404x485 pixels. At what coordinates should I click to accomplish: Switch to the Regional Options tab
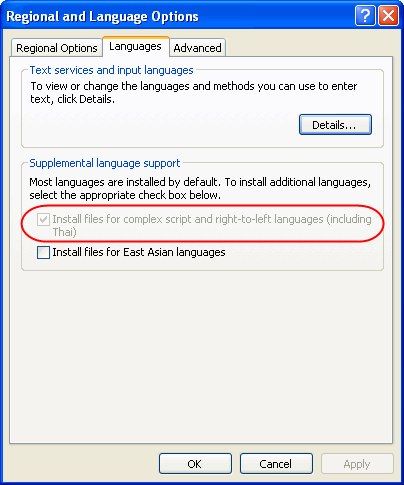pos(57,48)
